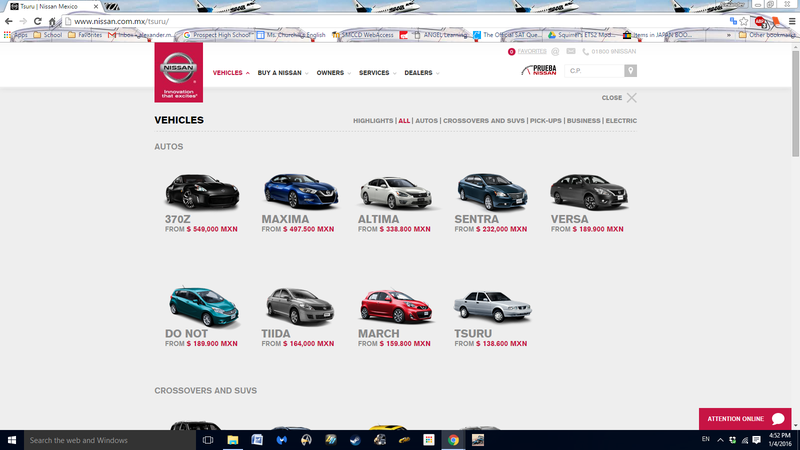Viewport: 800px width, 450px height.
Task: Click the Tsuru car thumbnail
Action: coord(492,306)
